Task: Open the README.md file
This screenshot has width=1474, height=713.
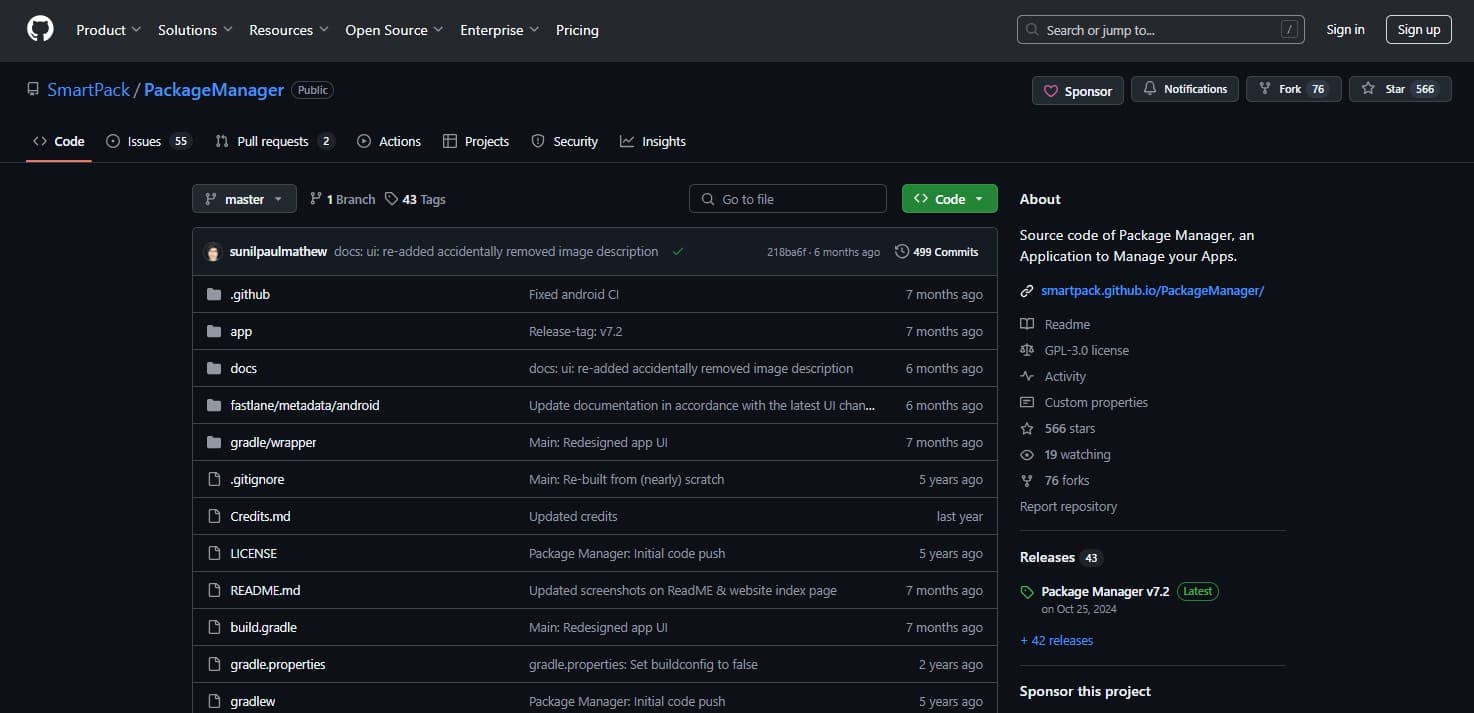Action: (265, 590)
